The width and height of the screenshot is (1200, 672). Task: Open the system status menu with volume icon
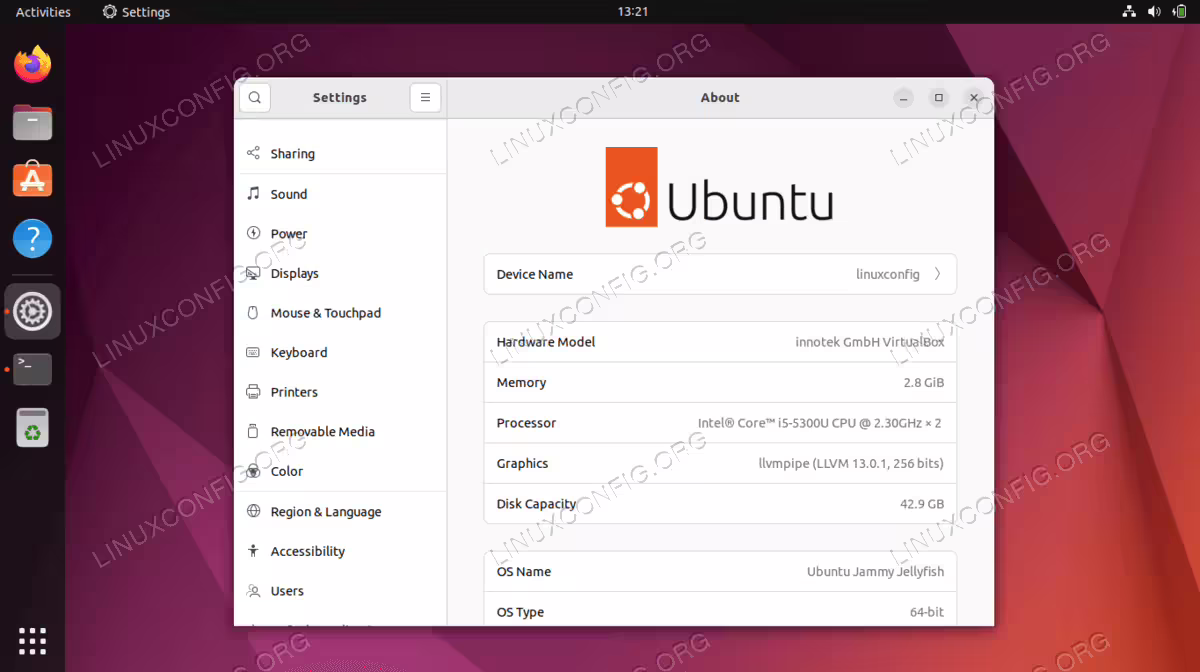coord(1154,12)
